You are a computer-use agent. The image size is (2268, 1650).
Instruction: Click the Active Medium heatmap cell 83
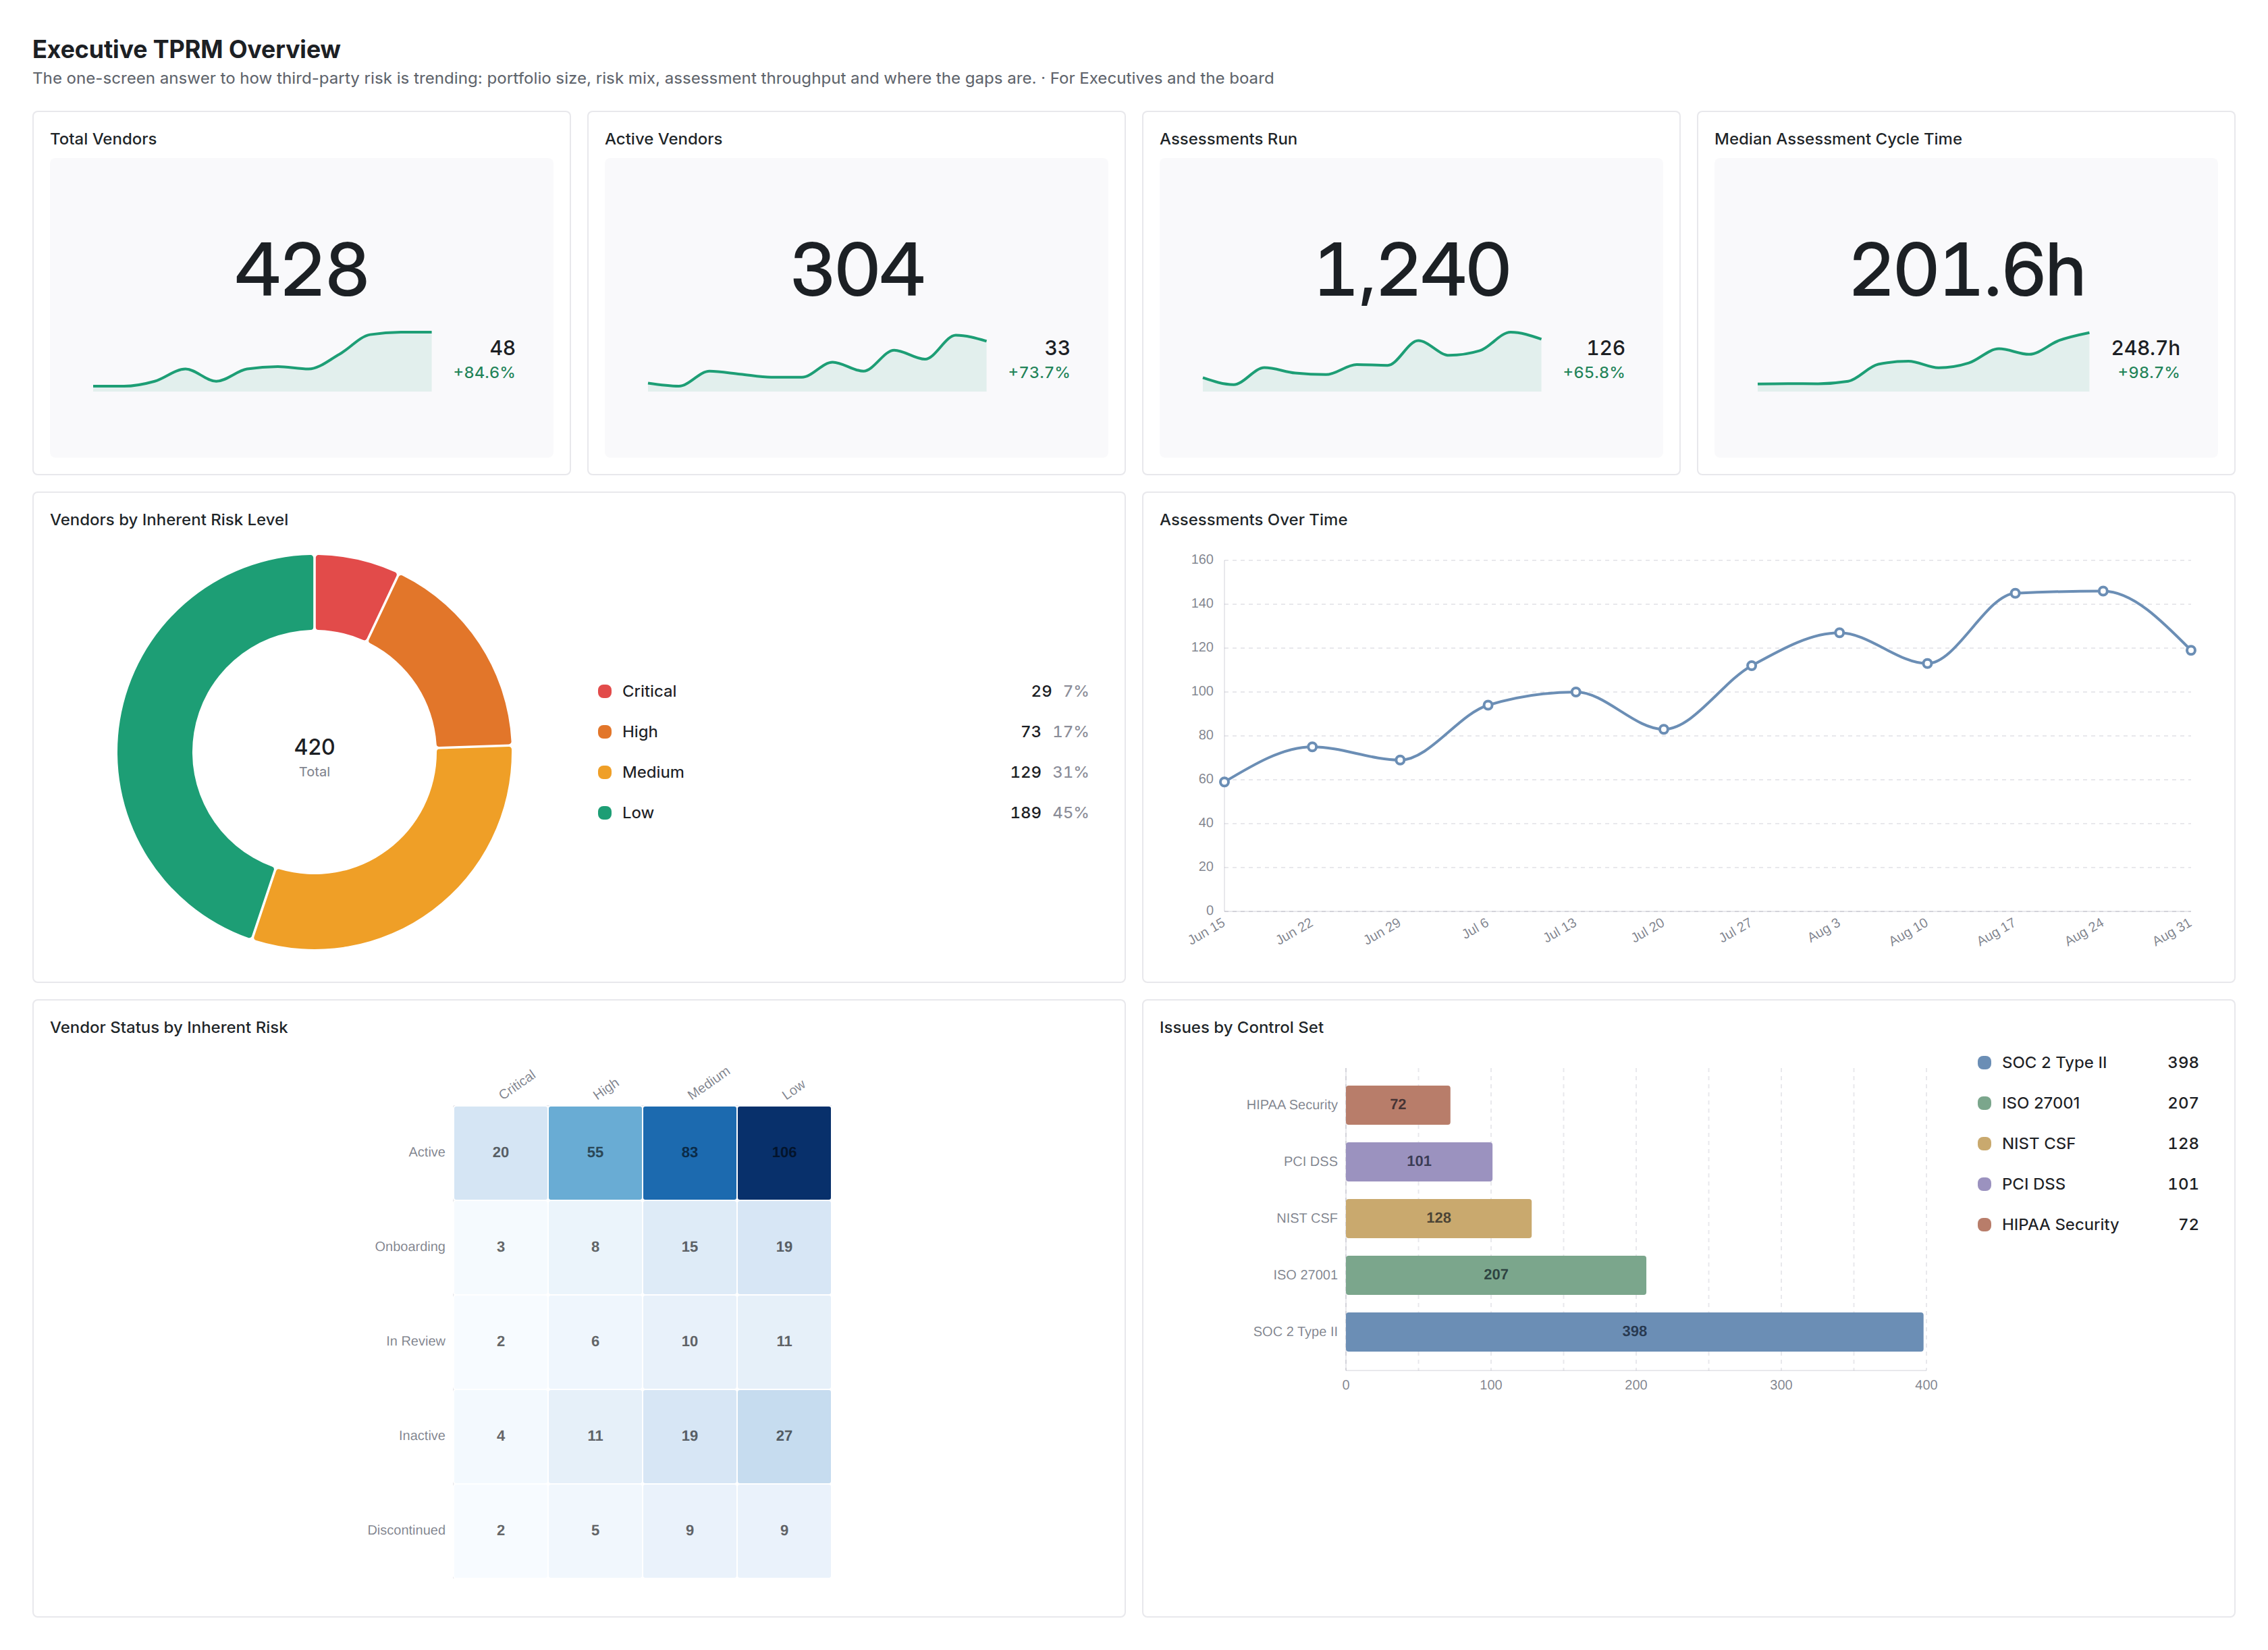[x=689, y=1153]
